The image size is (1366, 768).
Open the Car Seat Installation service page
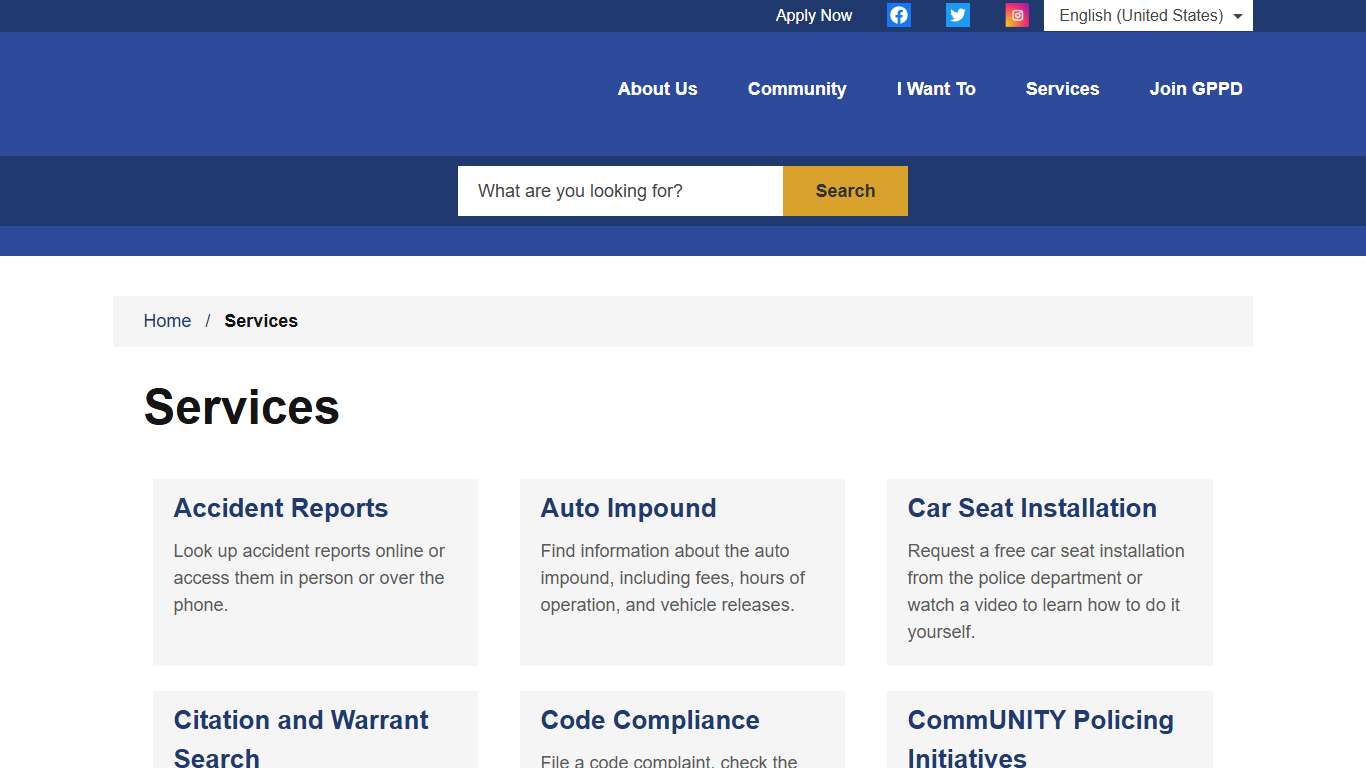click(x=1031, y=508)
